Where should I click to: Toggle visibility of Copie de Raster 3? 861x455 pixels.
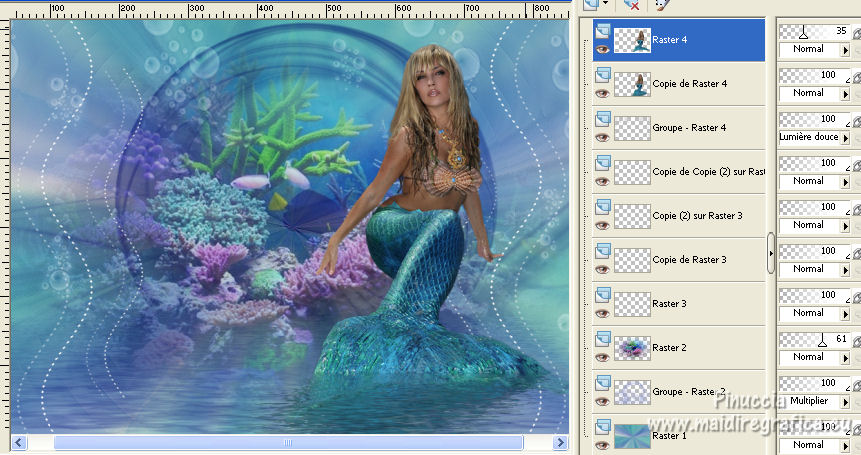pos(602,269)
